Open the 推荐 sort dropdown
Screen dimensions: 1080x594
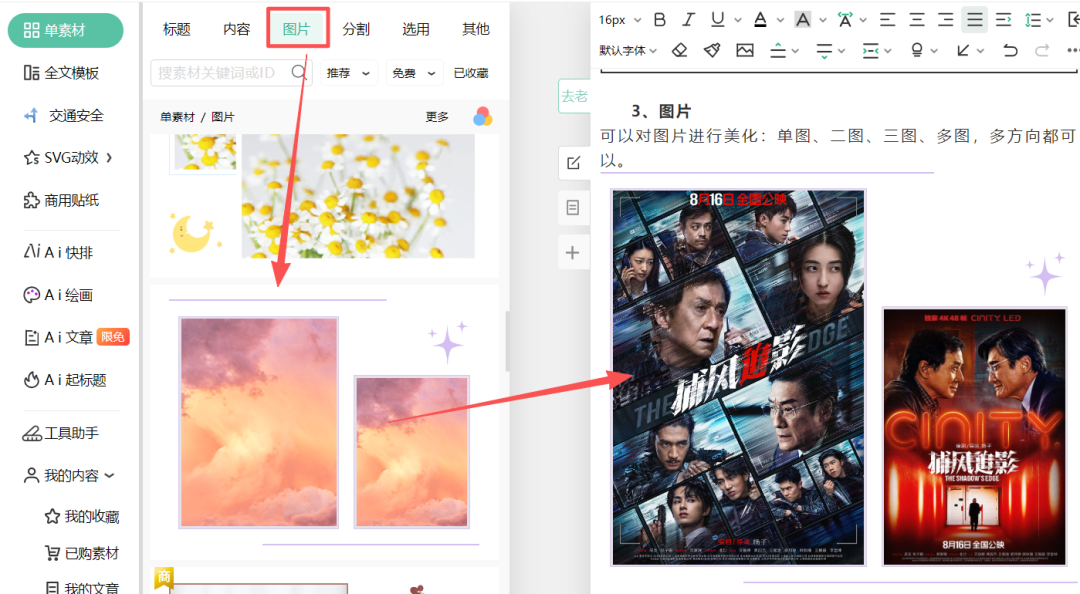(348, 73)
